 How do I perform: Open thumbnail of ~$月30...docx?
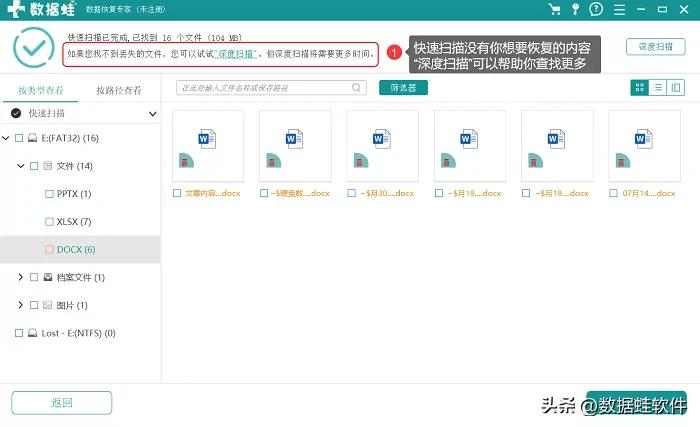(x=383, y=146)
